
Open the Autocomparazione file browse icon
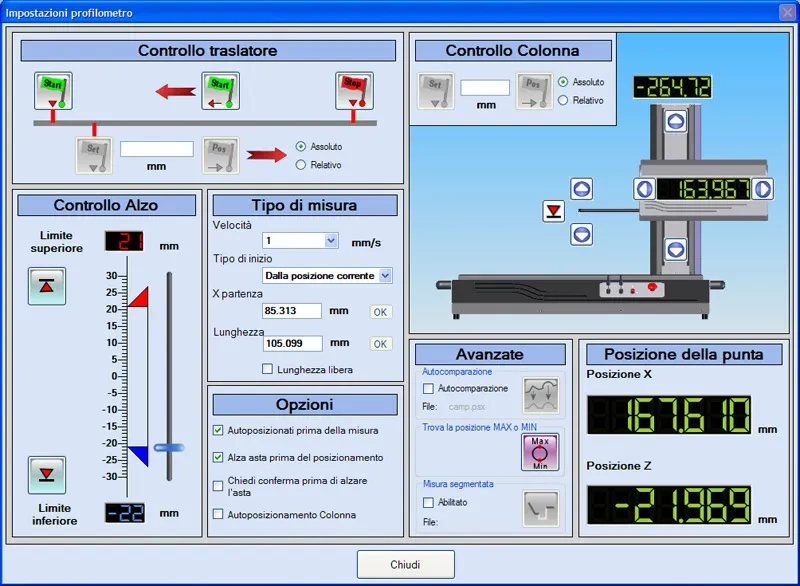541,395
